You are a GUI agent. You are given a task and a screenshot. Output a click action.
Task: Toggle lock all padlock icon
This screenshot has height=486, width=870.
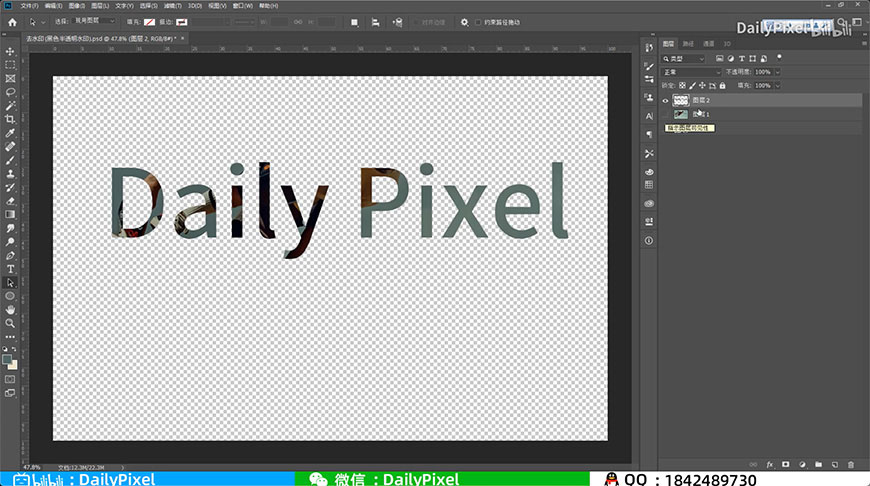(x=722, y=85)
